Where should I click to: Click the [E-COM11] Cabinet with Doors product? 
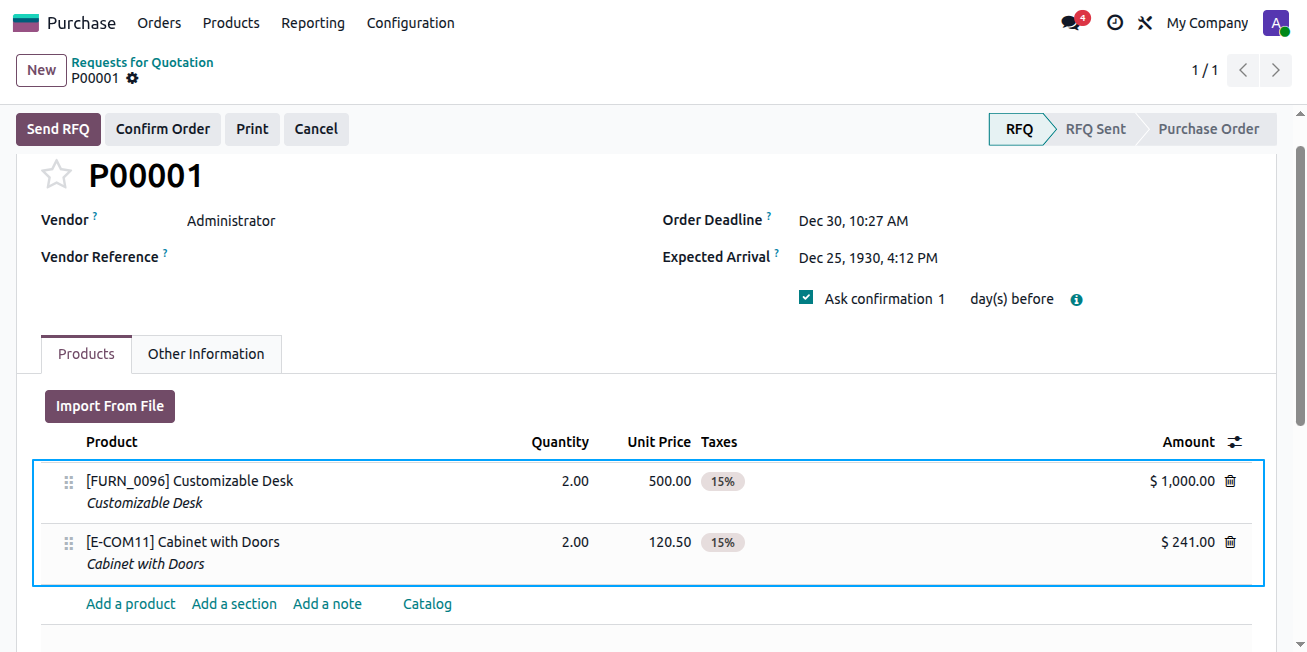tap(183, 542)
